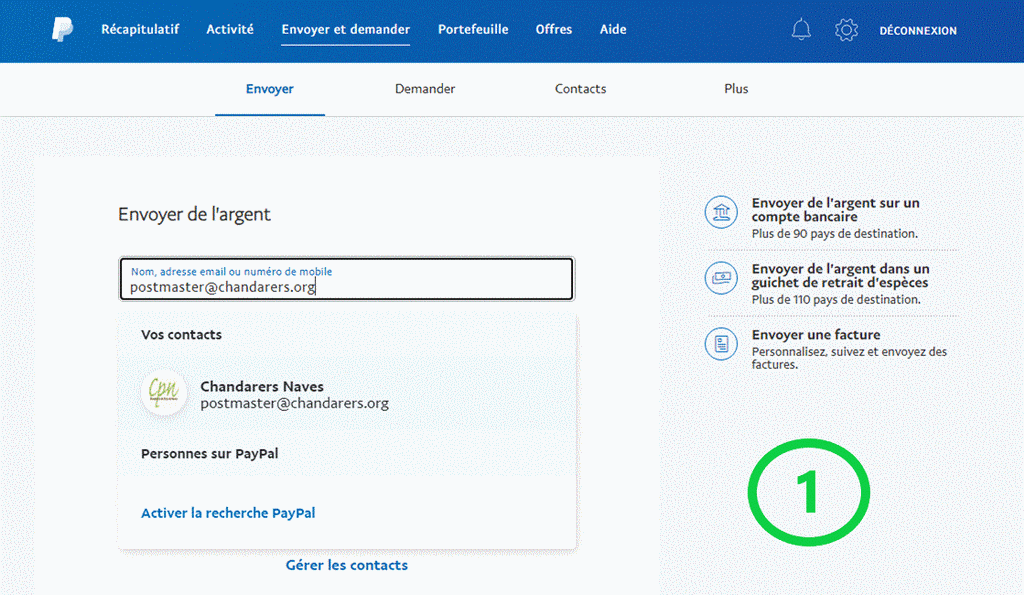1024x595 pixels.
Task: Open the Récapitulatif menu item
Action: (140, 30)
